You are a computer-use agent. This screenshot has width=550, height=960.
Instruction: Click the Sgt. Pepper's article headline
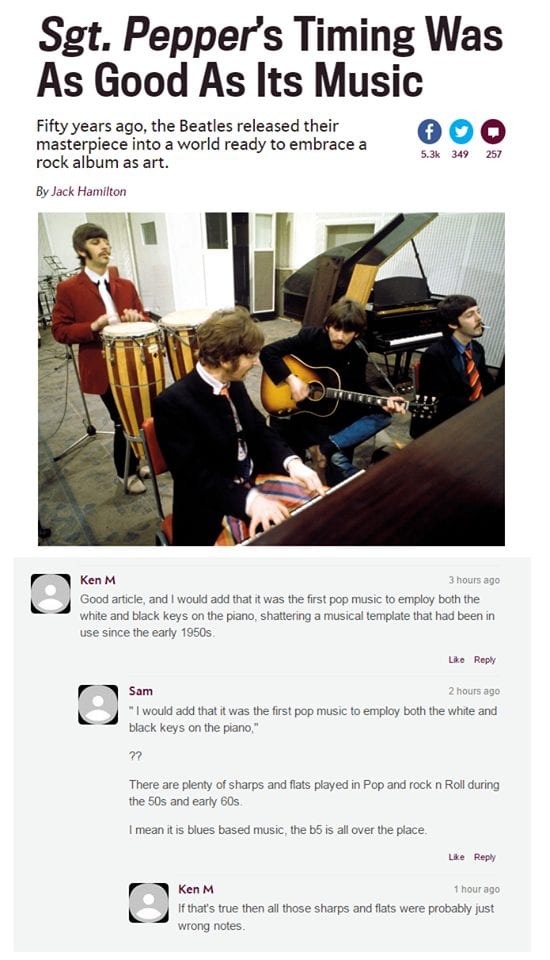click(x=269, y=57)
